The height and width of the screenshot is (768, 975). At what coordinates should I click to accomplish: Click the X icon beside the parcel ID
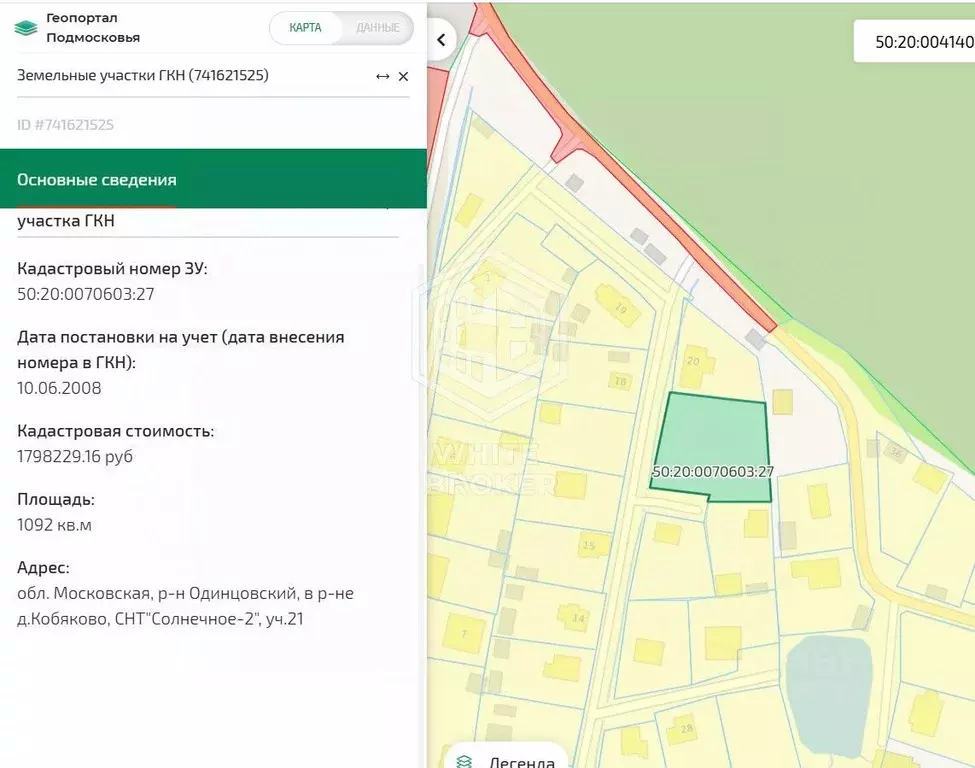click(x=403, y=75)
